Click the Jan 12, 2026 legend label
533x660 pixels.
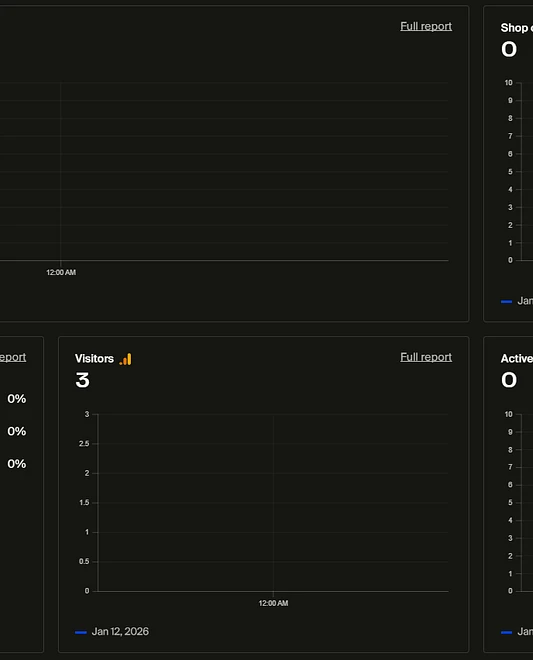pyautogui.click(x=120, y=631)
